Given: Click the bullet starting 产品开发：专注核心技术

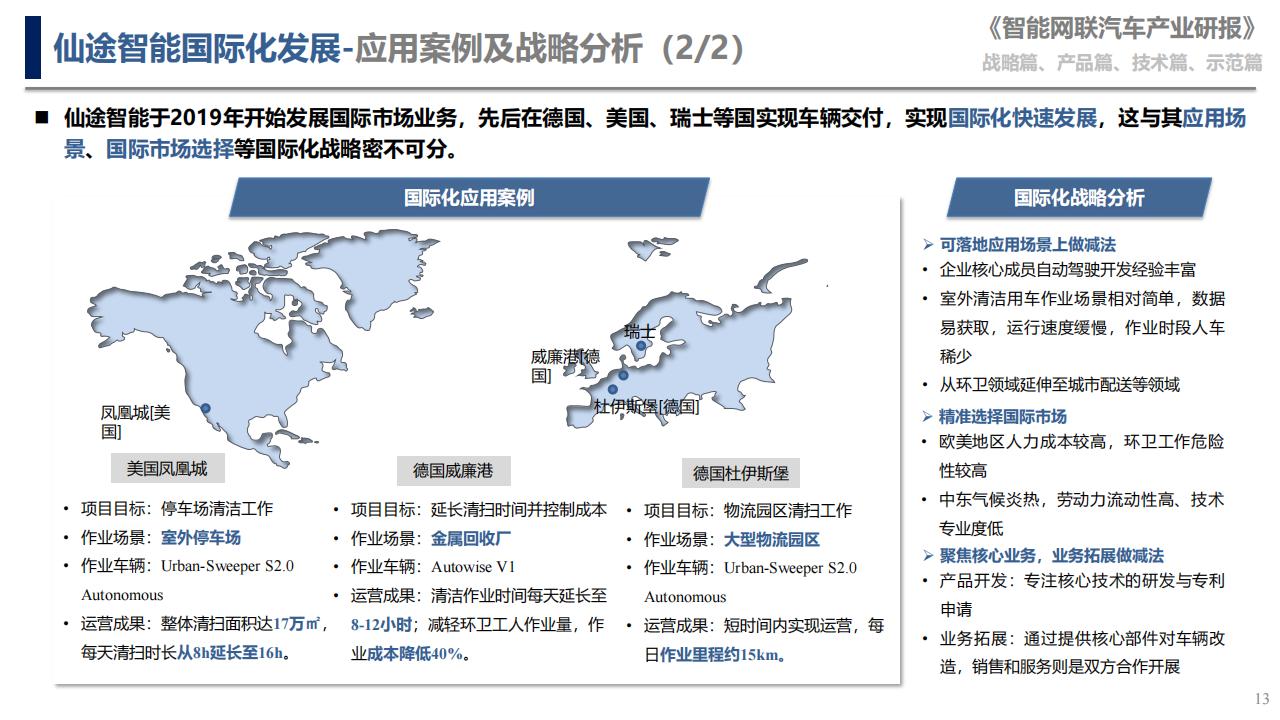Looking at the screenshot, I should [x=1081, y=594].
